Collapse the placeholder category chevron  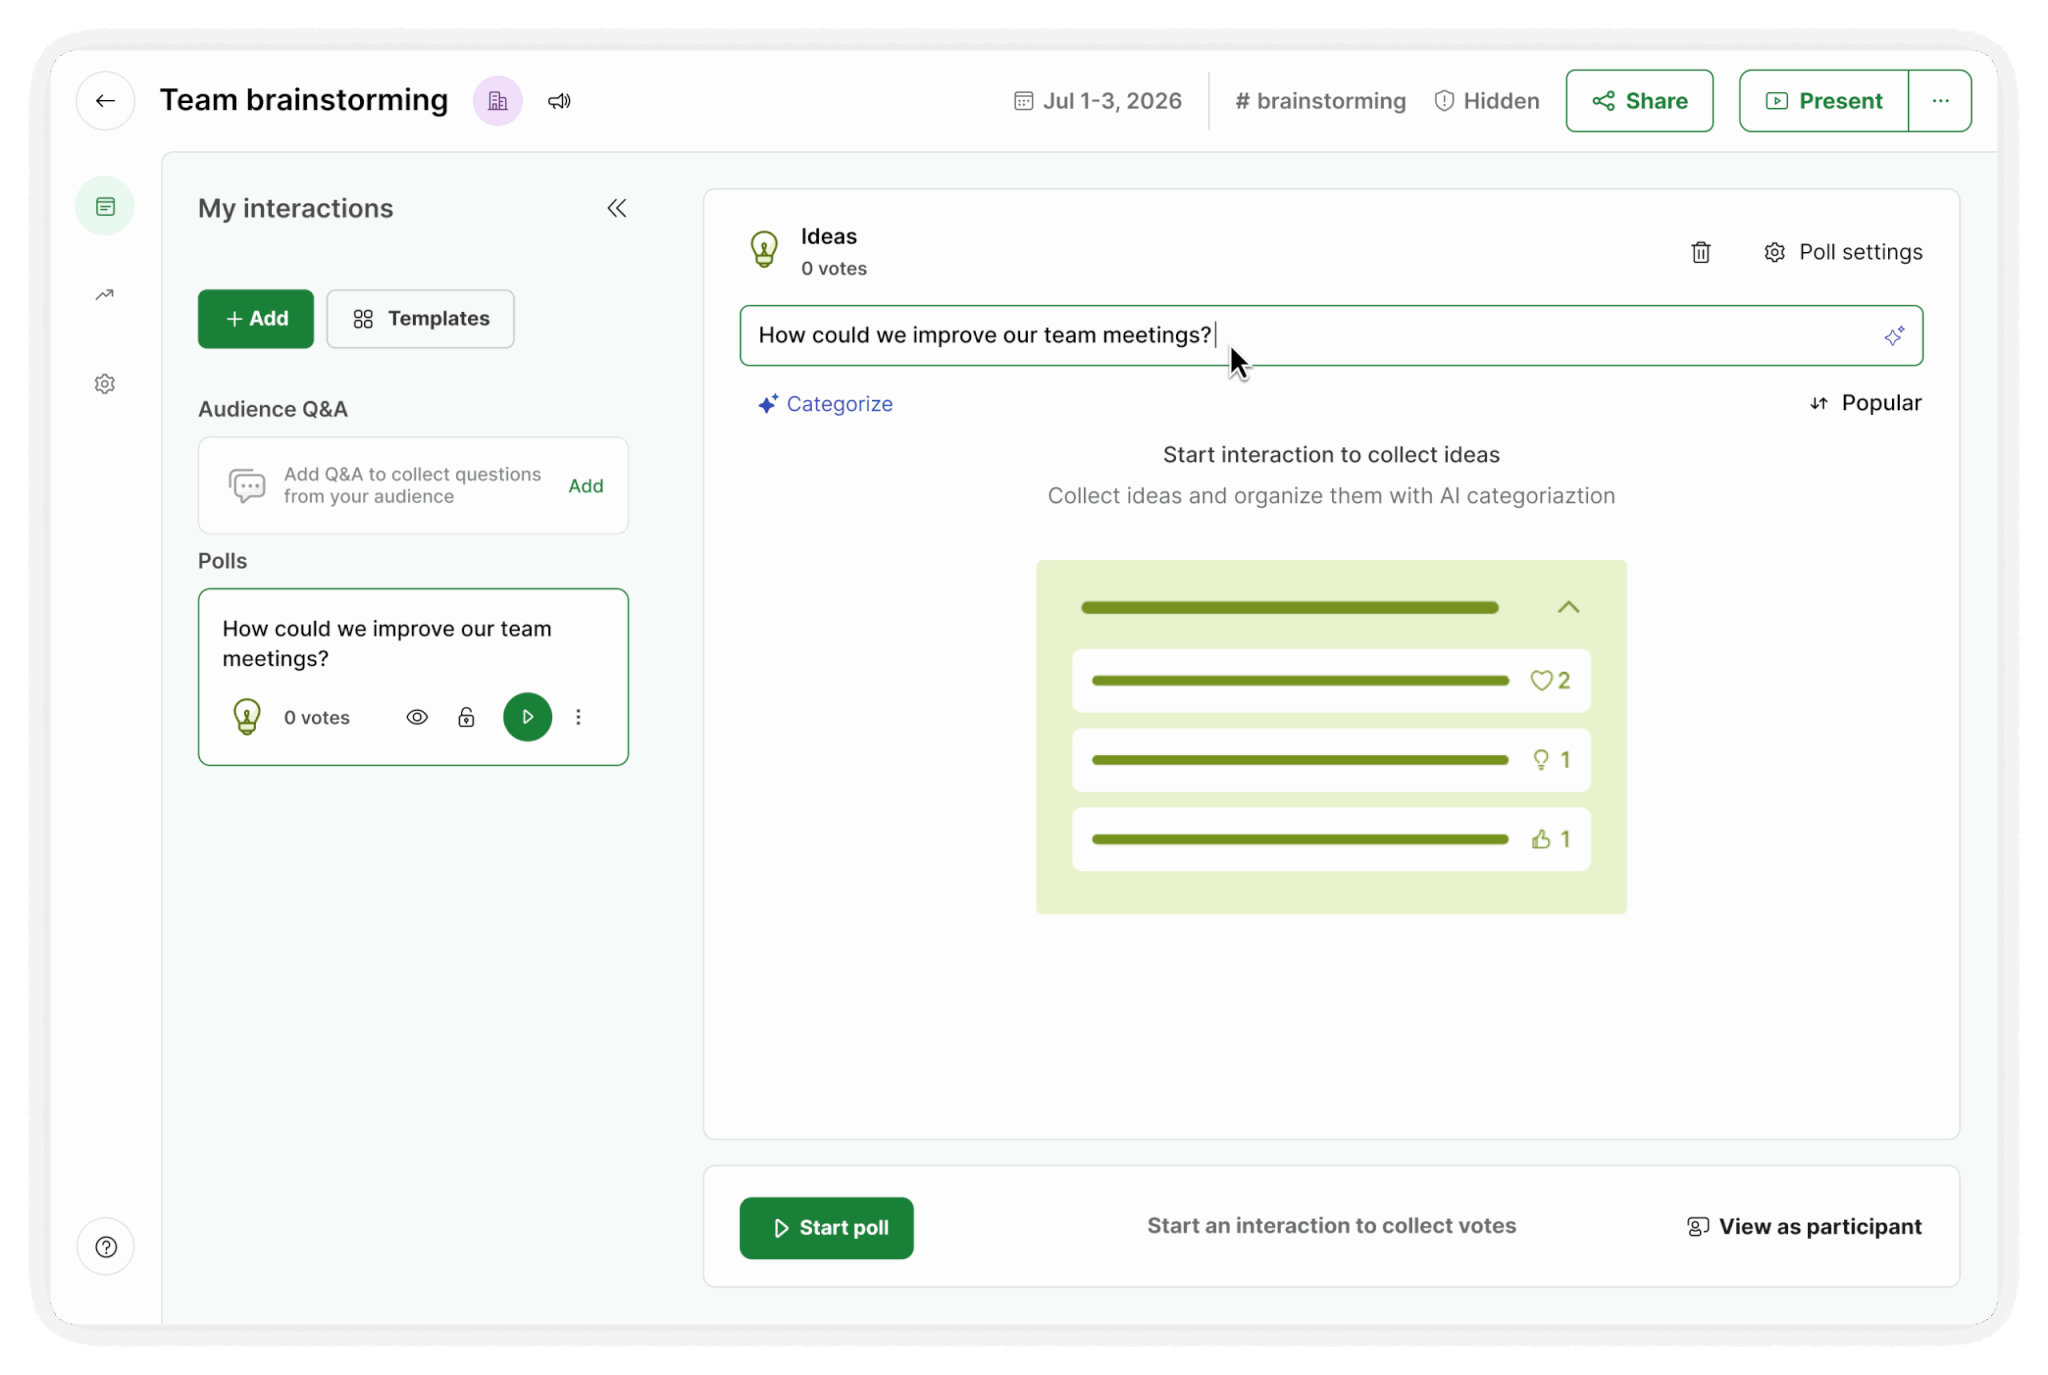click(x=1568, y=608)
